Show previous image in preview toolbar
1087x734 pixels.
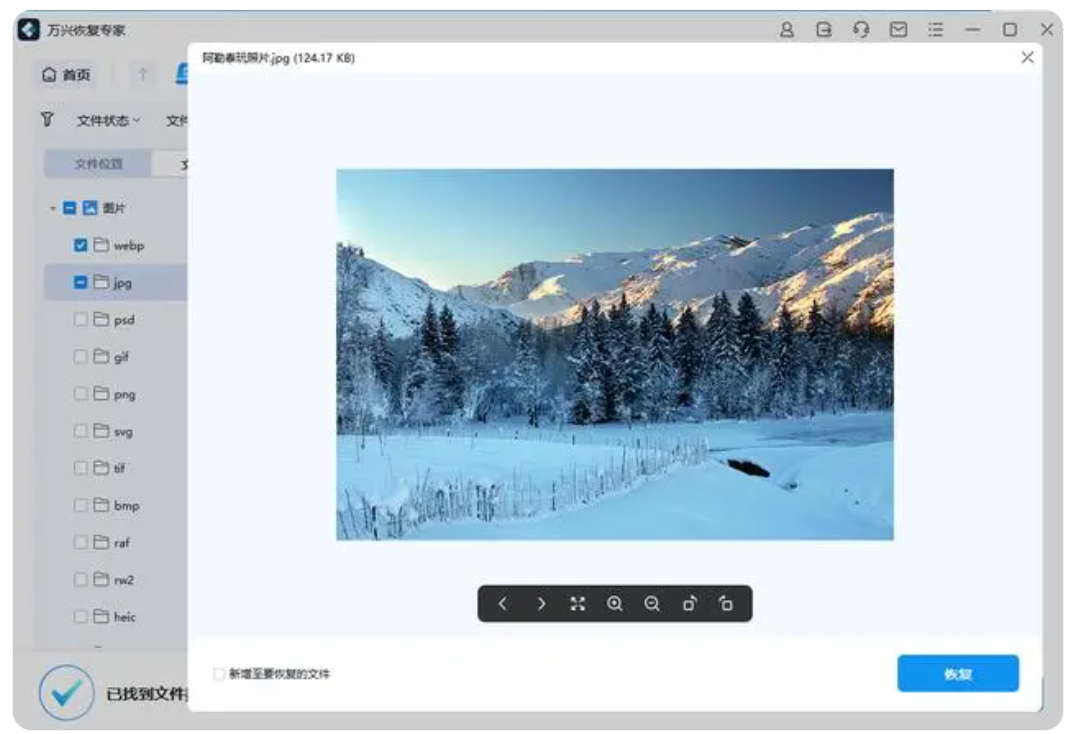pyautogui.click(x=503, y=604)
